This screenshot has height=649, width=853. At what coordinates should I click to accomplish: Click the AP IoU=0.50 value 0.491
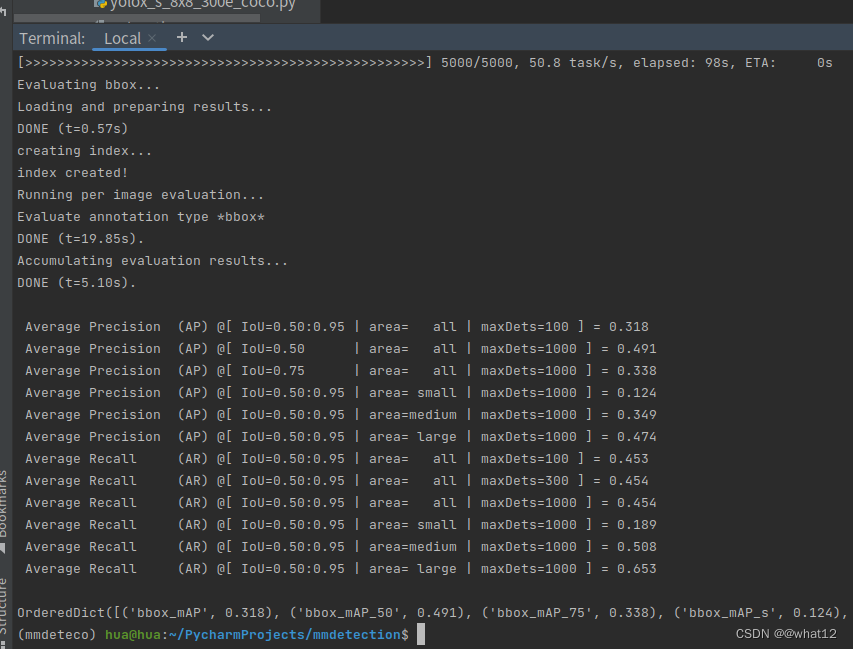(636, 349)
